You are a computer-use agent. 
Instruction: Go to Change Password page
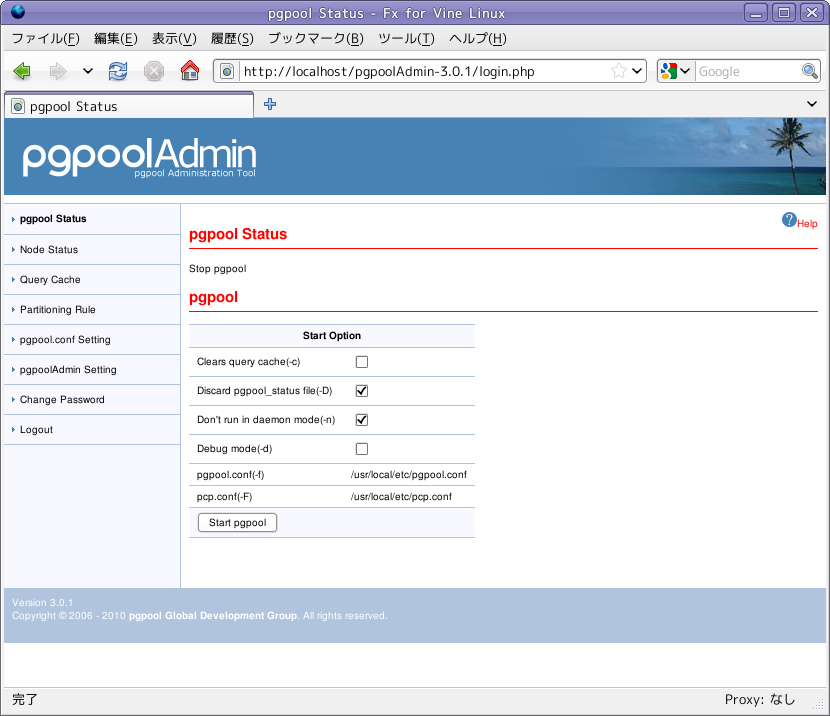click(x=62, y=400)
